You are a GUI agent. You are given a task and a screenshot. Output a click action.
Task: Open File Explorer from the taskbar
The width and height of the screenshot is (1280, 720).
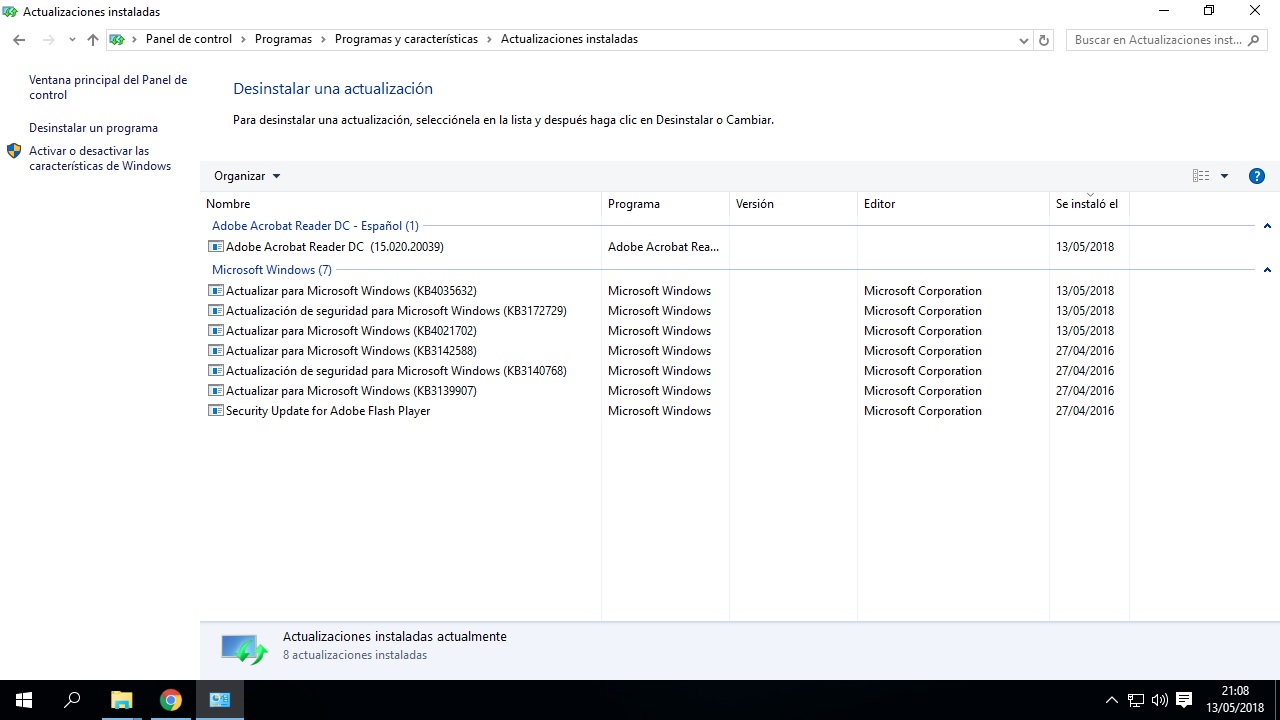pos(121,700)
